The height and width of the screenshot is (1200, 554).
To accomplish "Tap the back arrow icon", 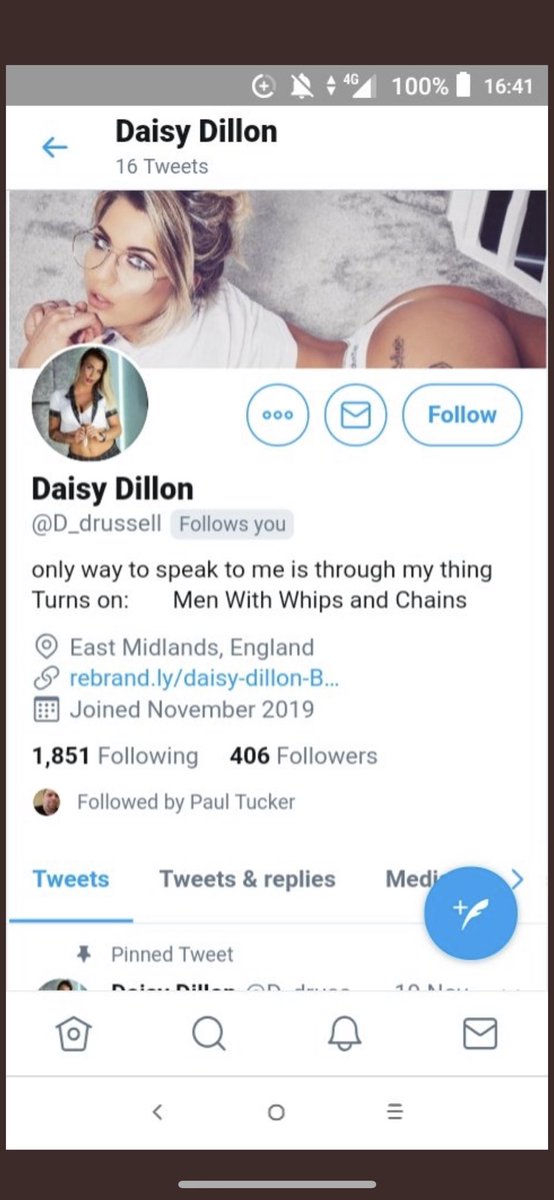I will [x=54, y=148].
